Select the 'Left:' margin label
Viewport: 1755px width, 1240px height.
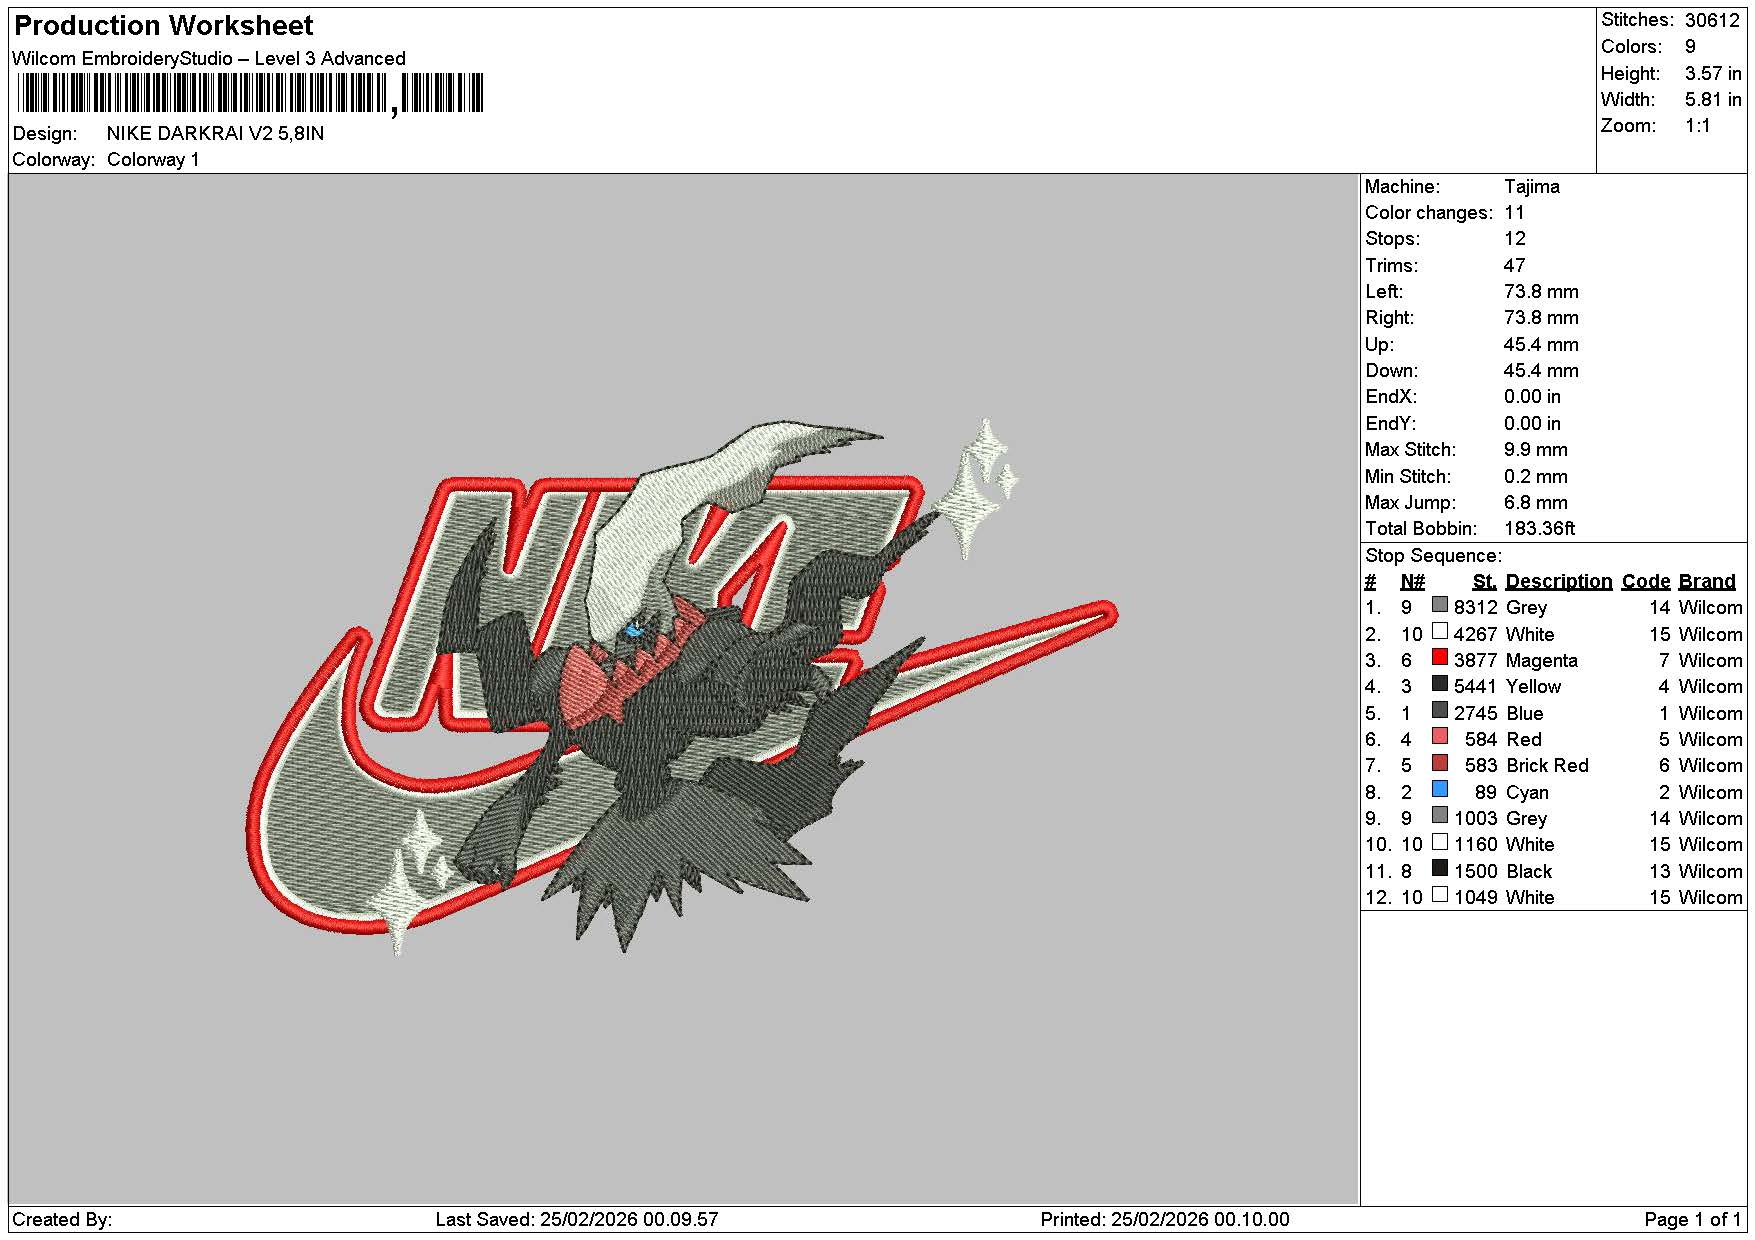(1384, 292)
